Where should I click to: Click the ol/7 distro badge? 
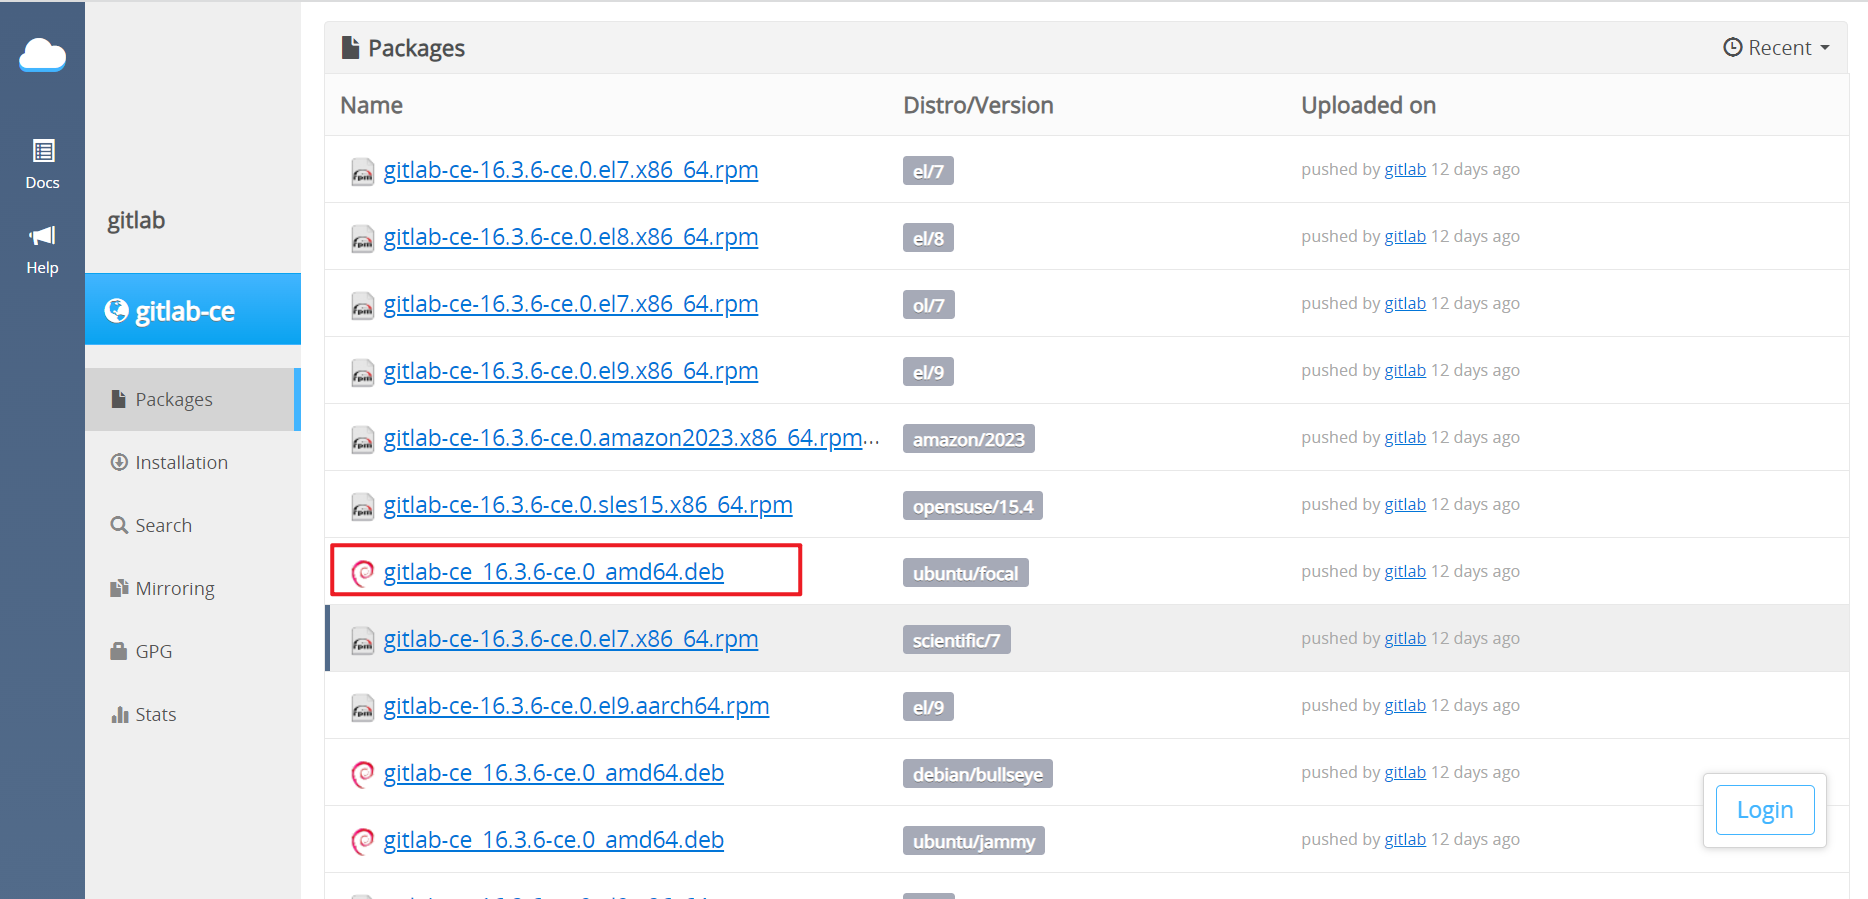pos(928,305)
